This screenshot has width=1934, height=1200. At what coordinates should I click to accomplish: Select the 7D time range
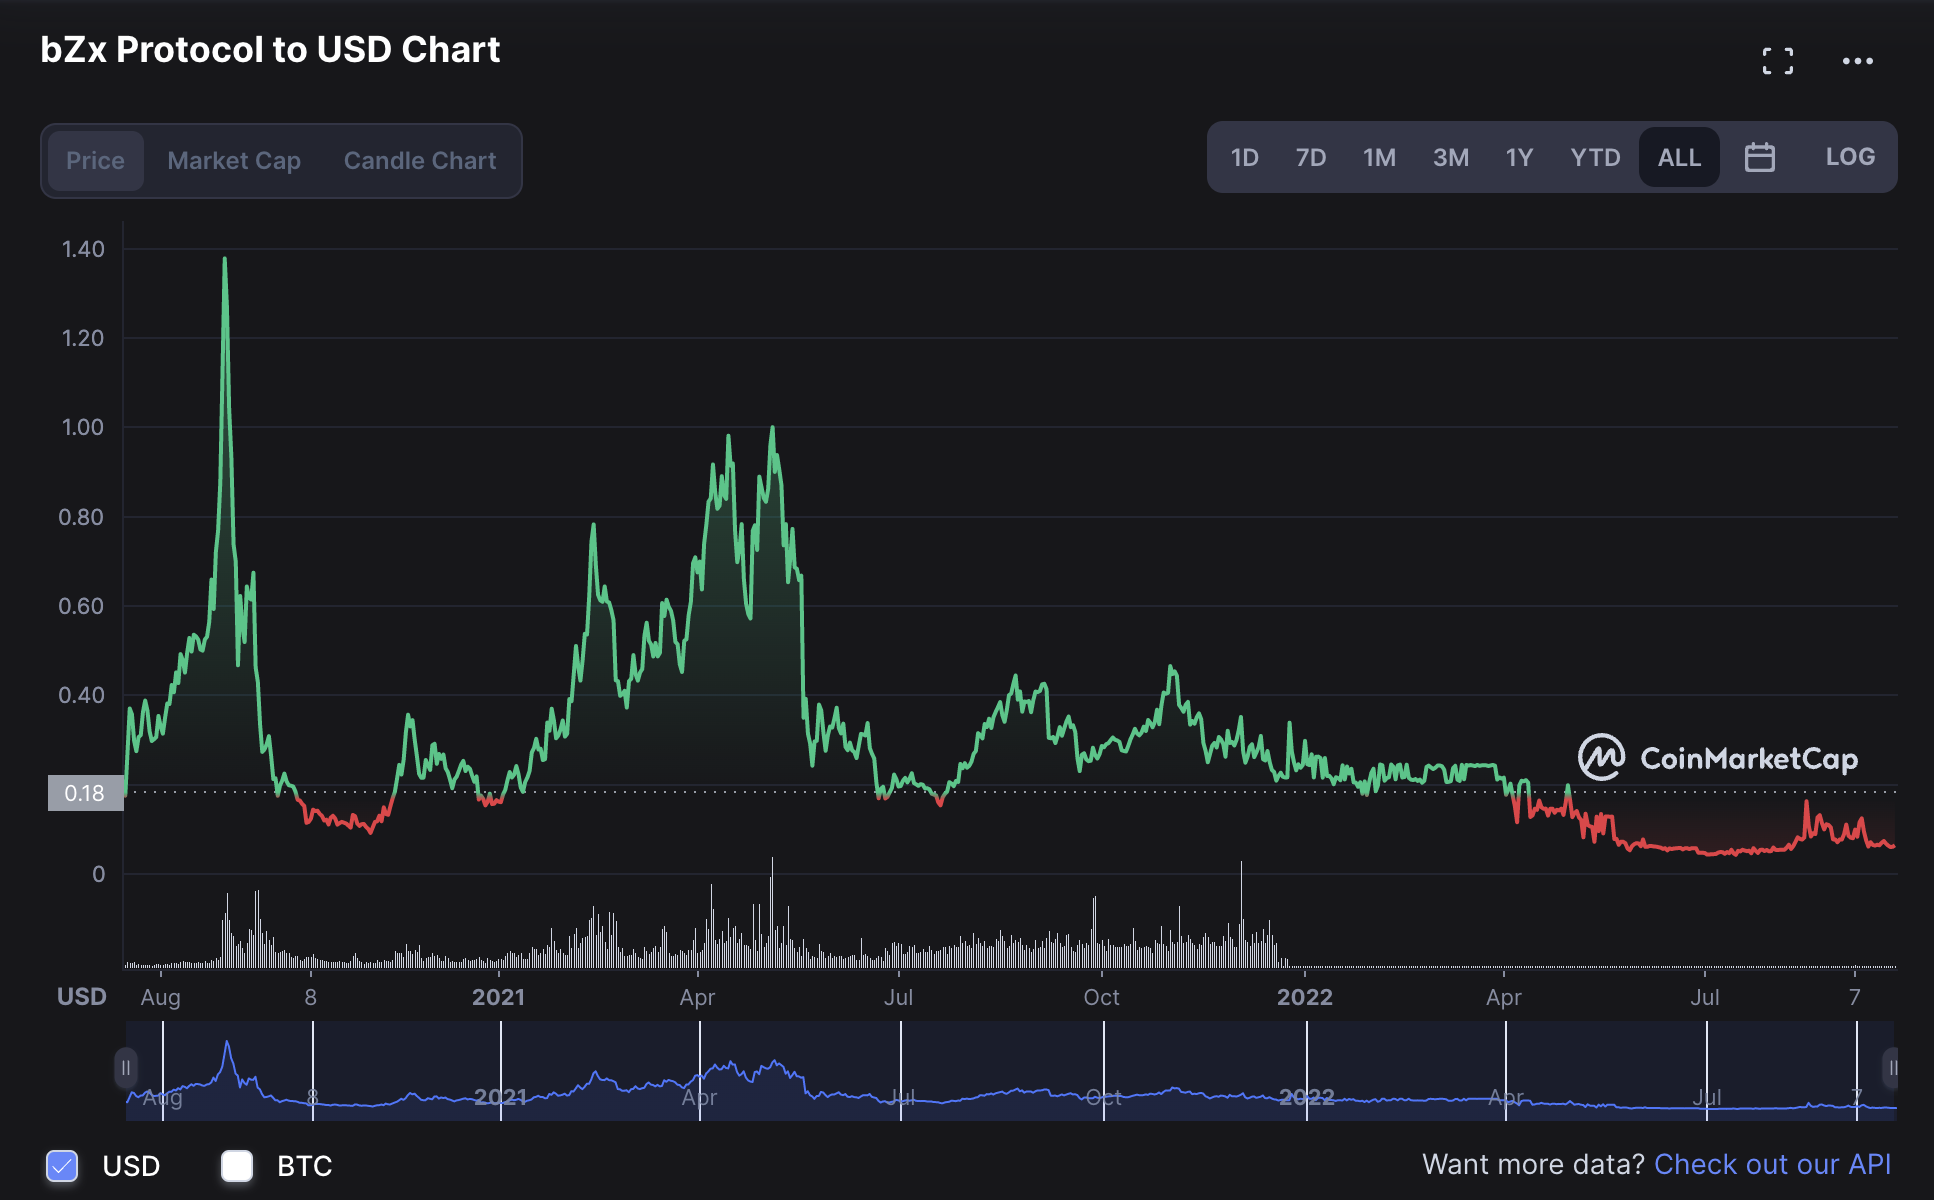pos(1310,157)
